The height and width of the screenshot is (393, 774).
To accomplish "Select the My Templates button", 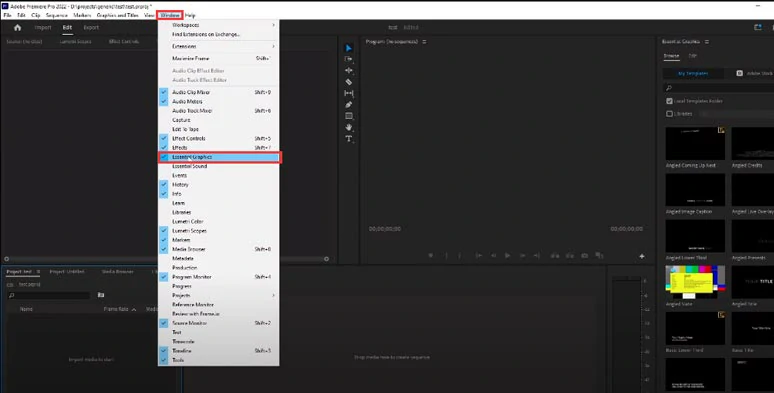I will pyautogui.click(x=693, y=73).
